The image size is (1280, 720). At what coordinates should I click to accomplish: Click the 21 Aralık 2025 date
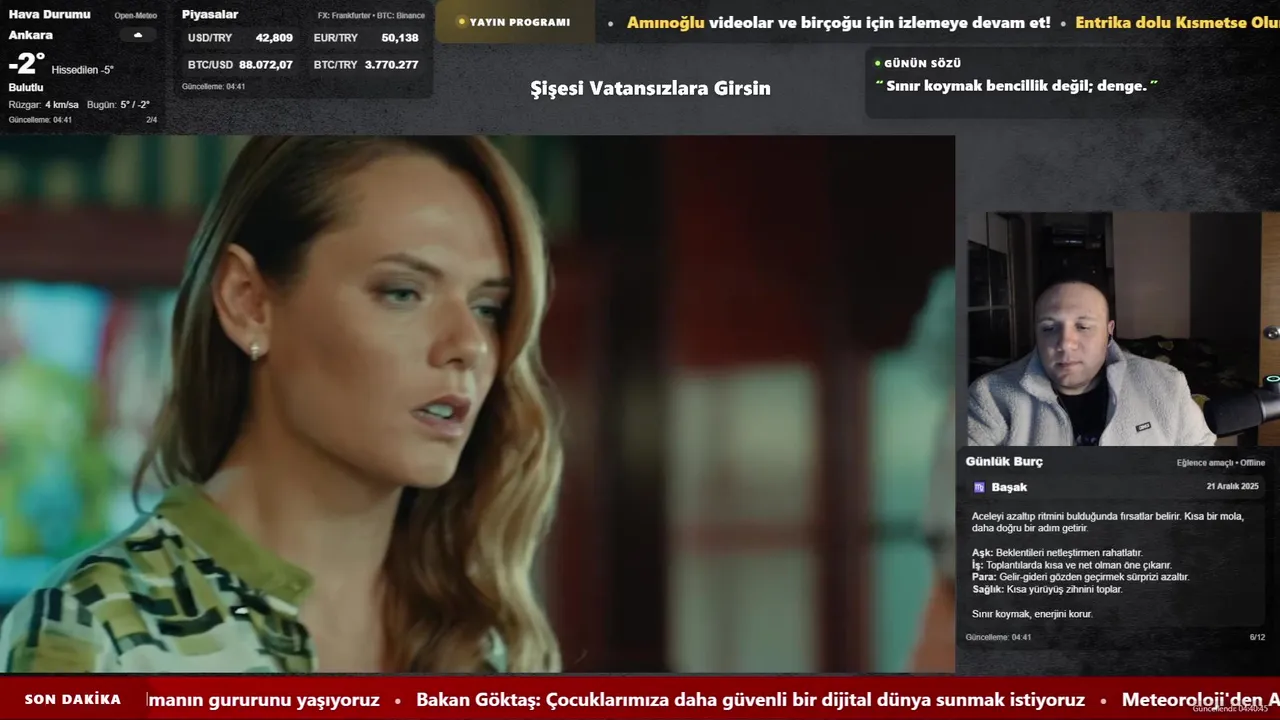1232,486
